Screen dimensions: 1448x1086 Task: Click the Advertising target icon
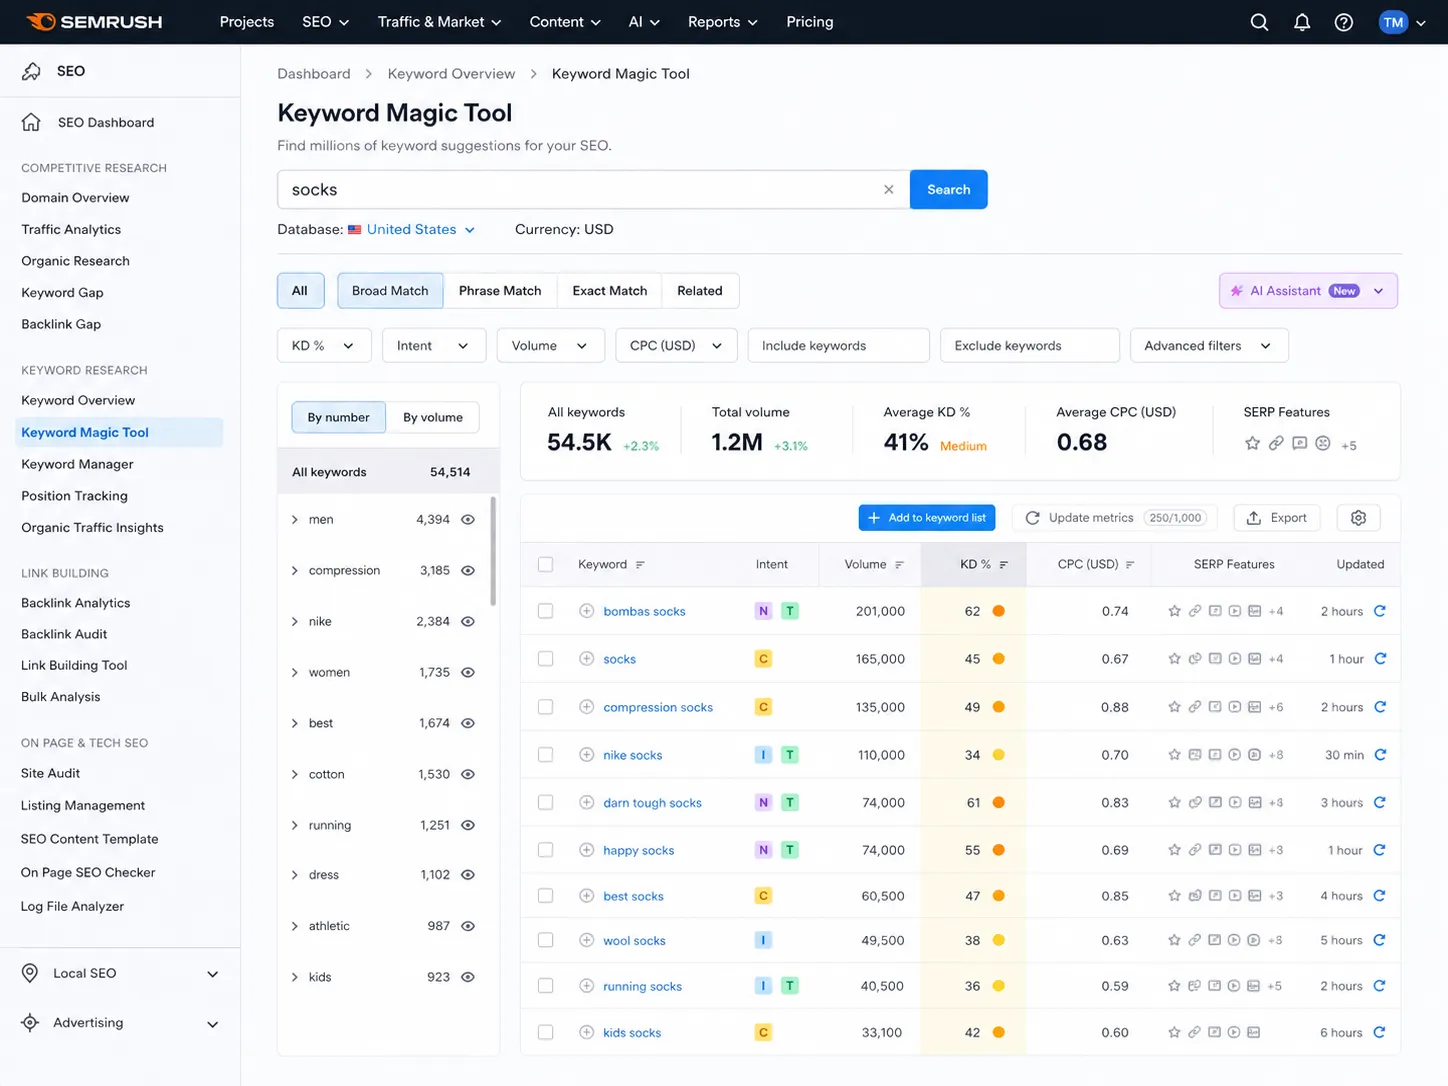(x=30, y=1022)
